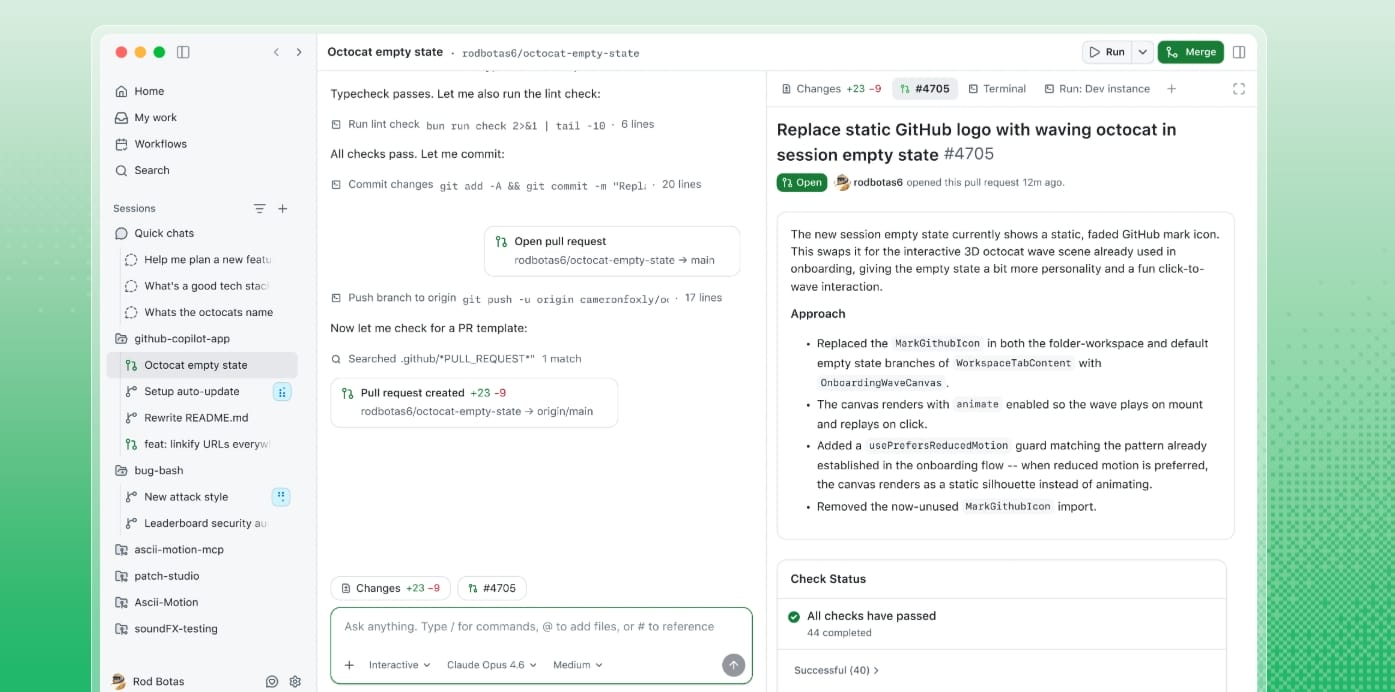Open My work inbox

155,117
